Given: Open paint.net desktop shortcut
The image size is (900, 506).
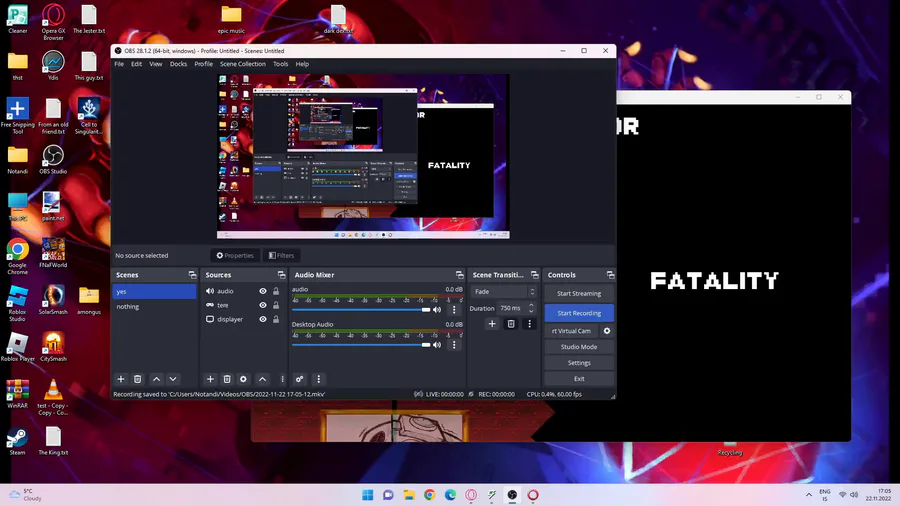Looking at the screenshot, I should [53, 207].
